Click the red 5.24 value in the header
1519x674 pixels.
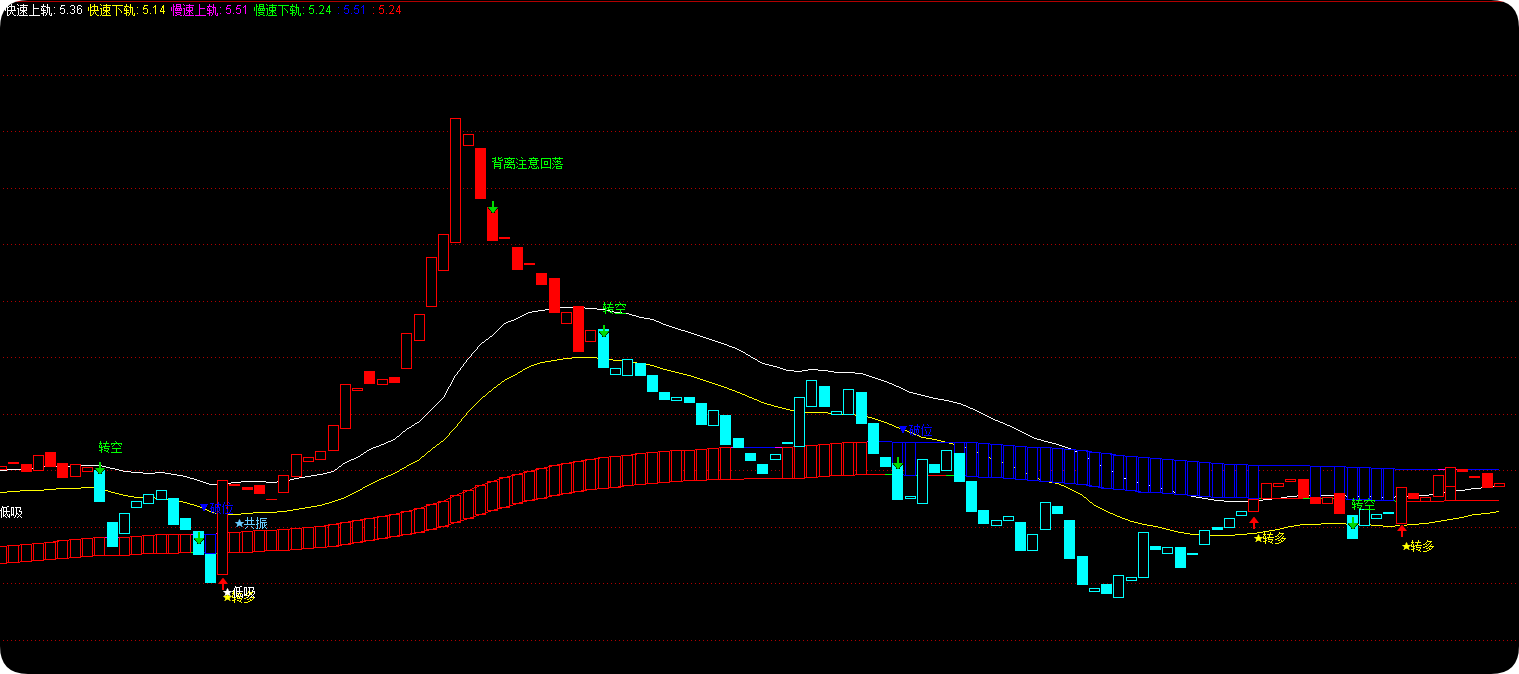pyautogui.click(x=388, y=10)
